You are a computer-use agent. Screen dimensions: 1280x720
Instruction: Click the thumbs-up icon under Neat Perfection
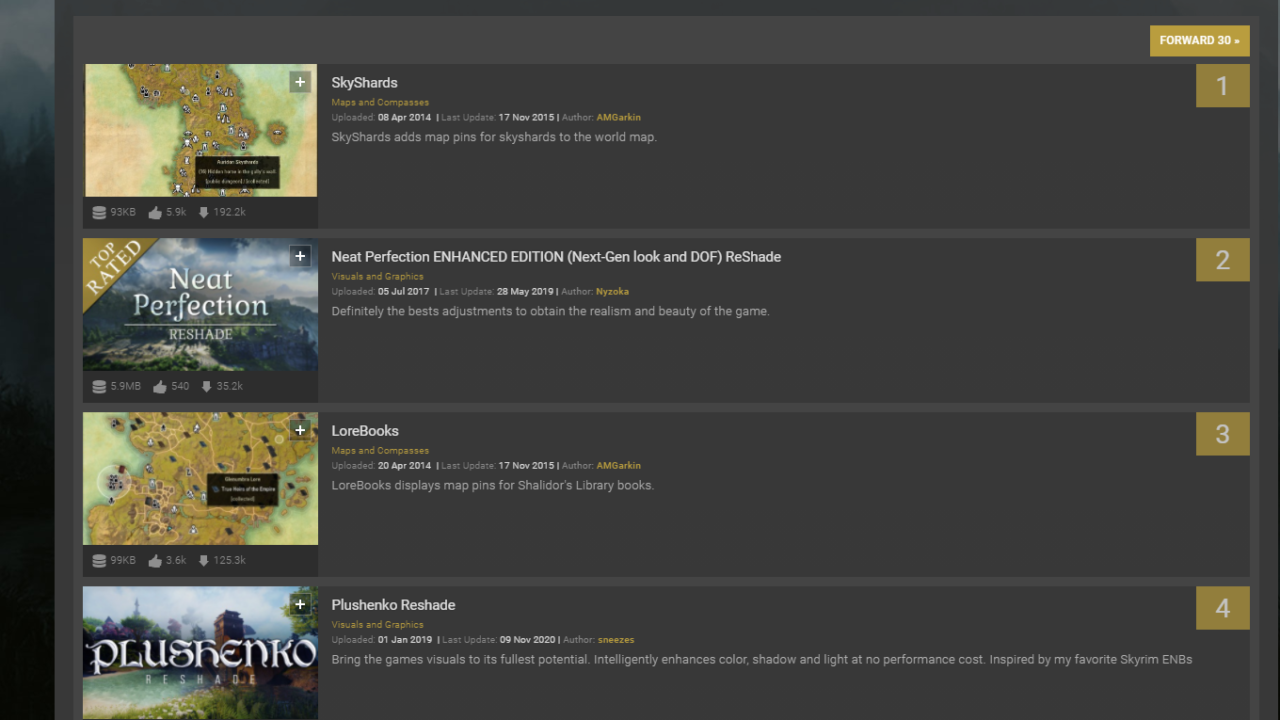(160, 386)
